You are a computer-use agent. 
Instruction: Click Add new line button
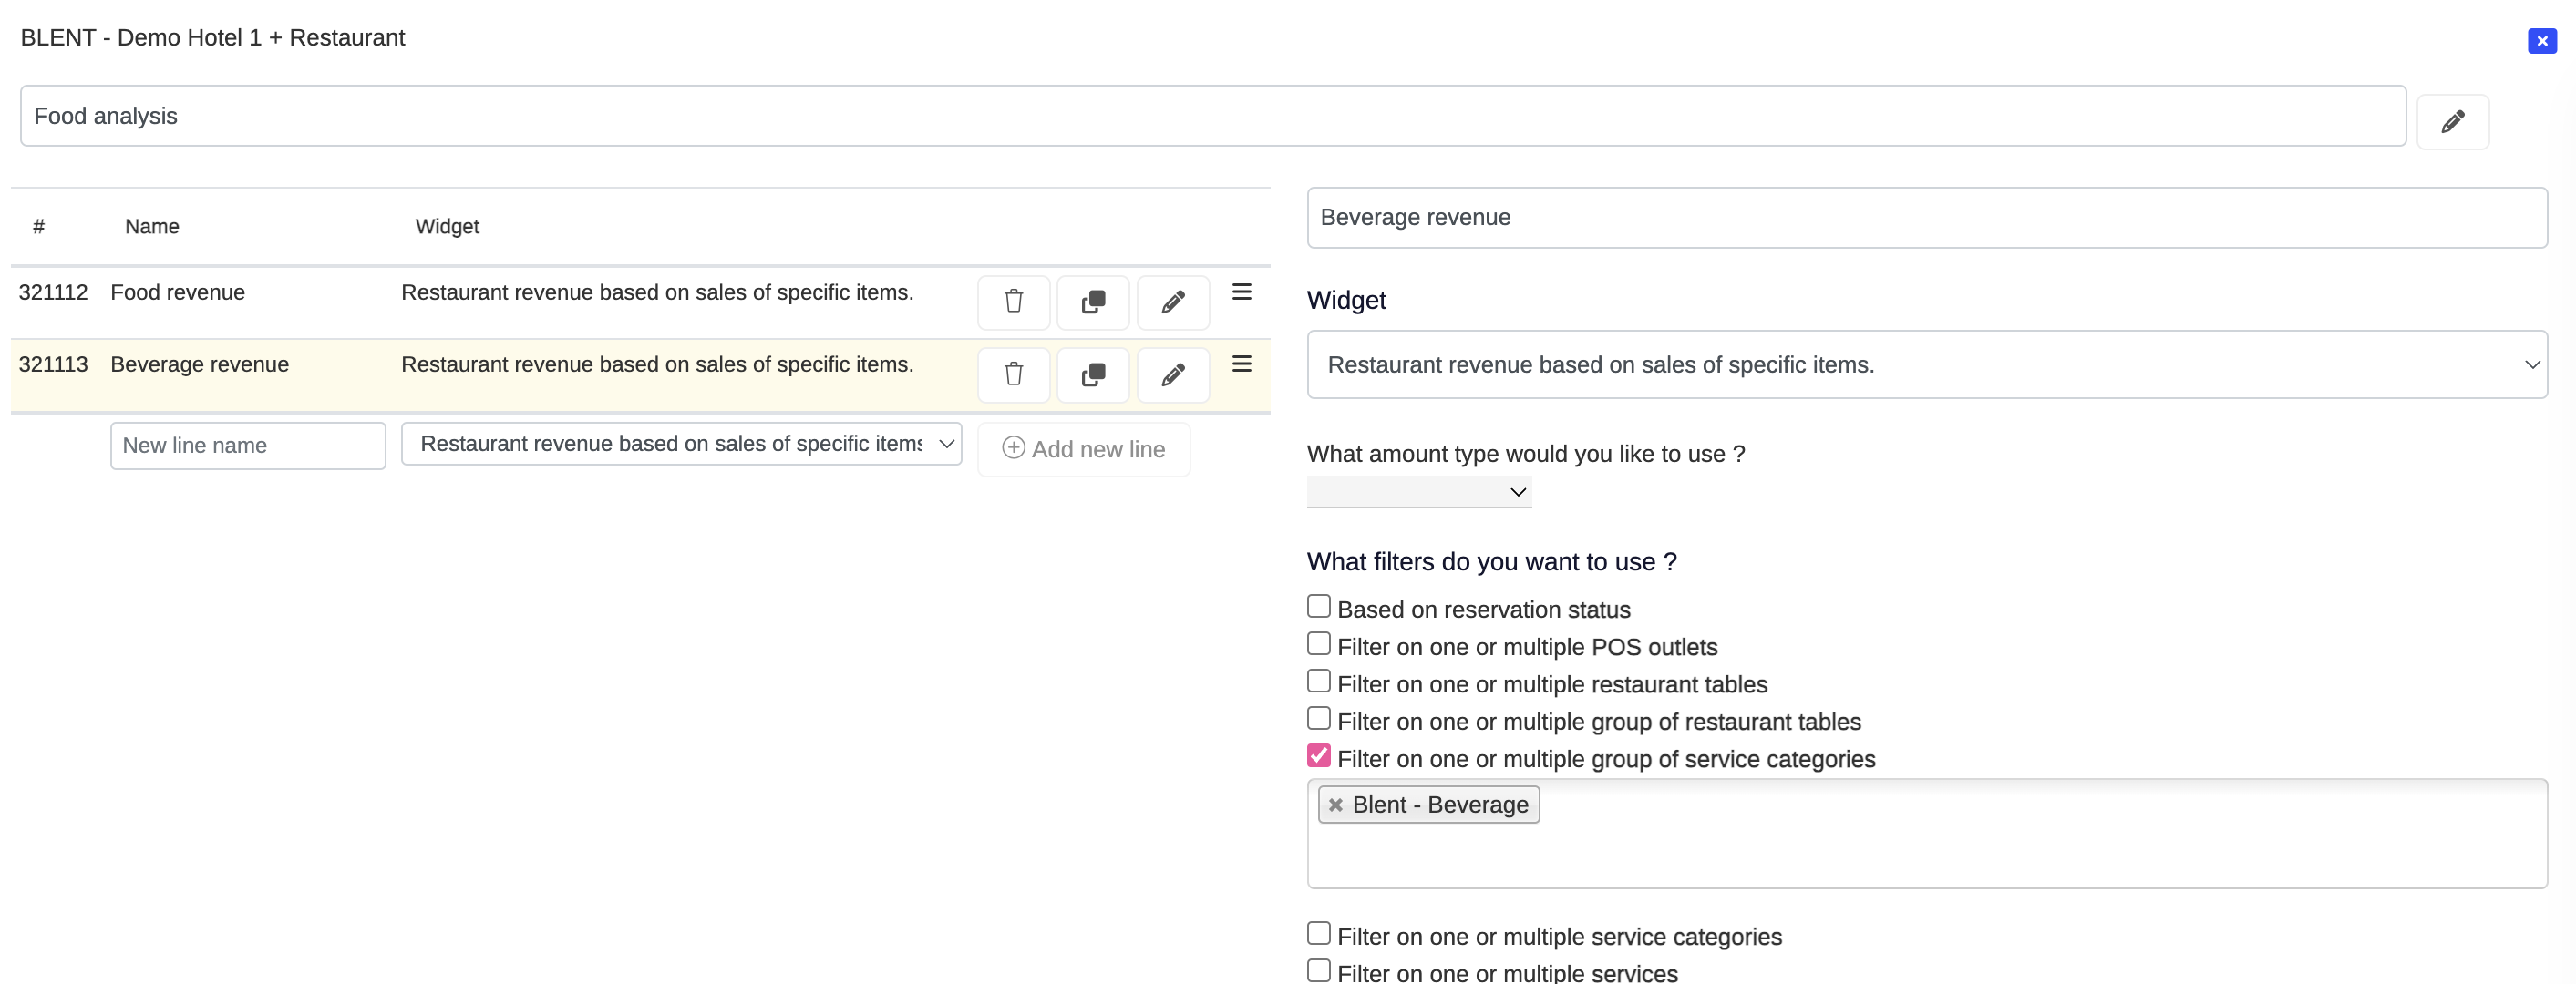click(x=1083, y=449)
